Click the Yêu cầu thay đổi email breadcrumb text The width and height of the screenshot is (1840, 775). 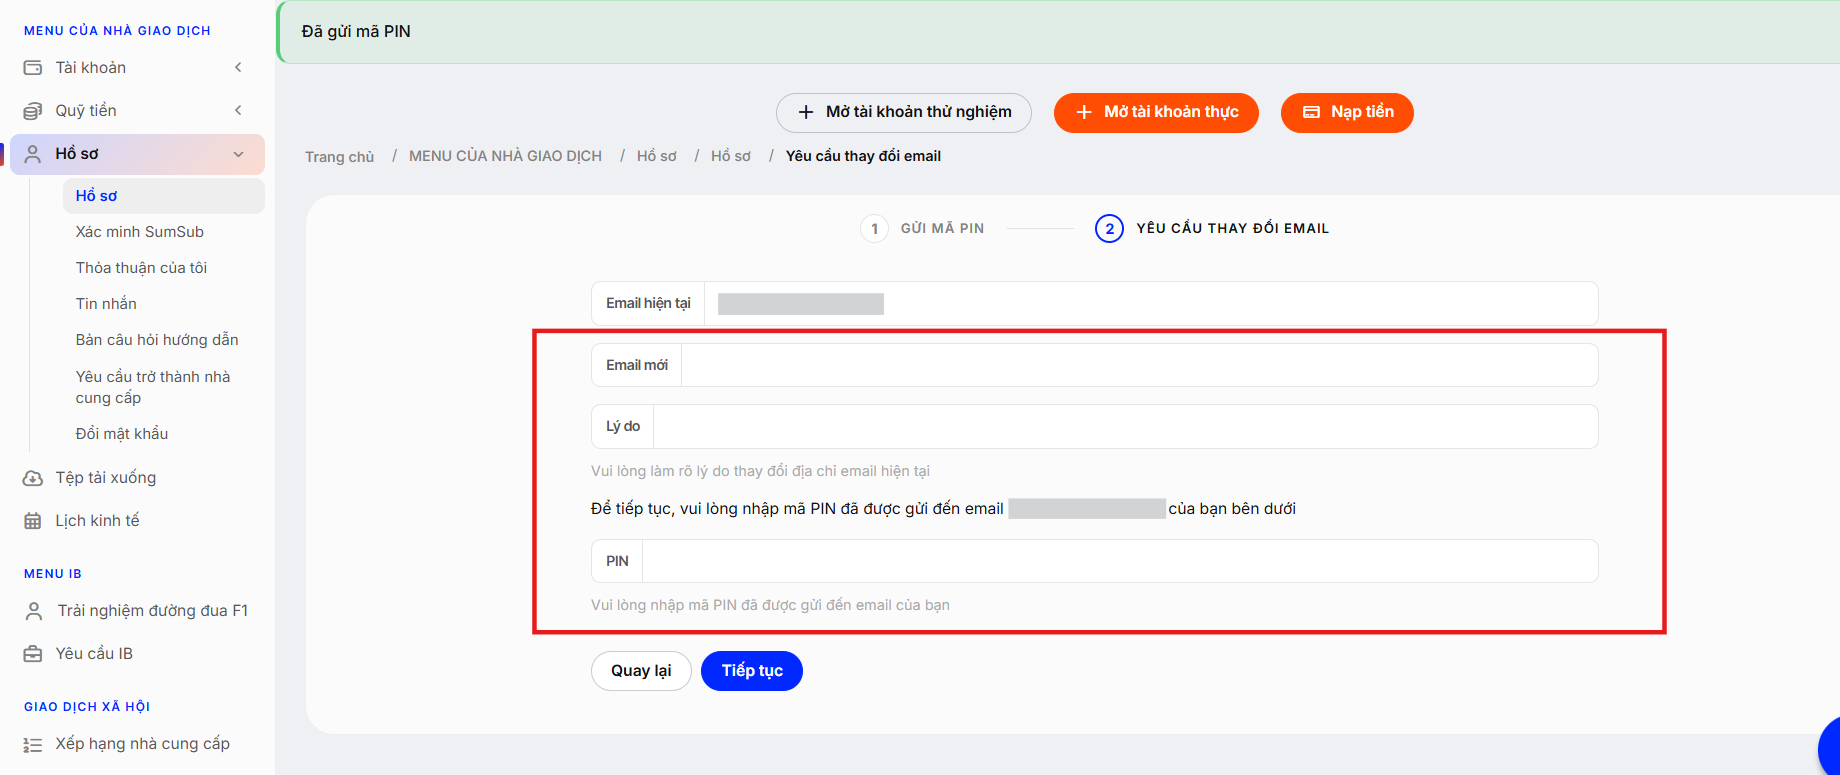pos(863,156)
